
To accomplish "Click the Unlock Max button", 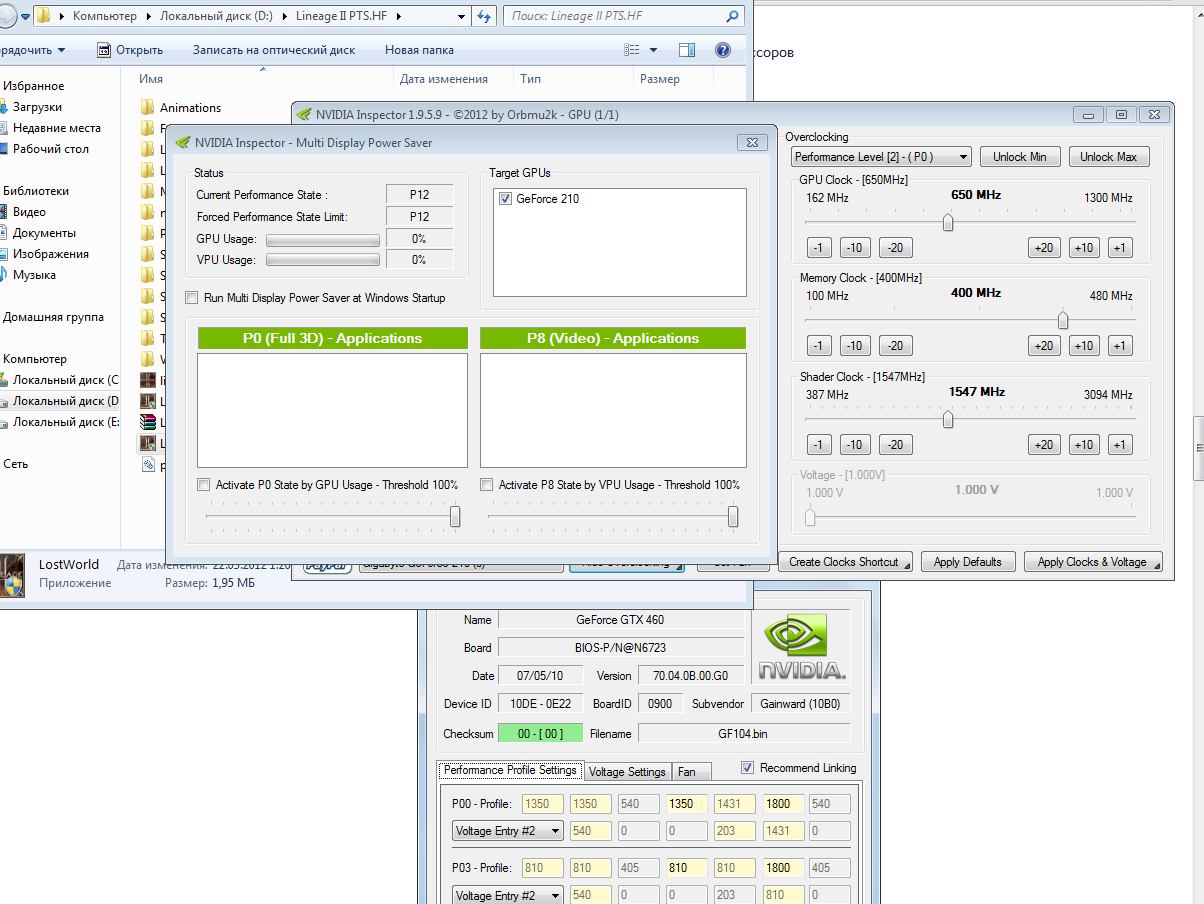I will [x=1109, y=157].
